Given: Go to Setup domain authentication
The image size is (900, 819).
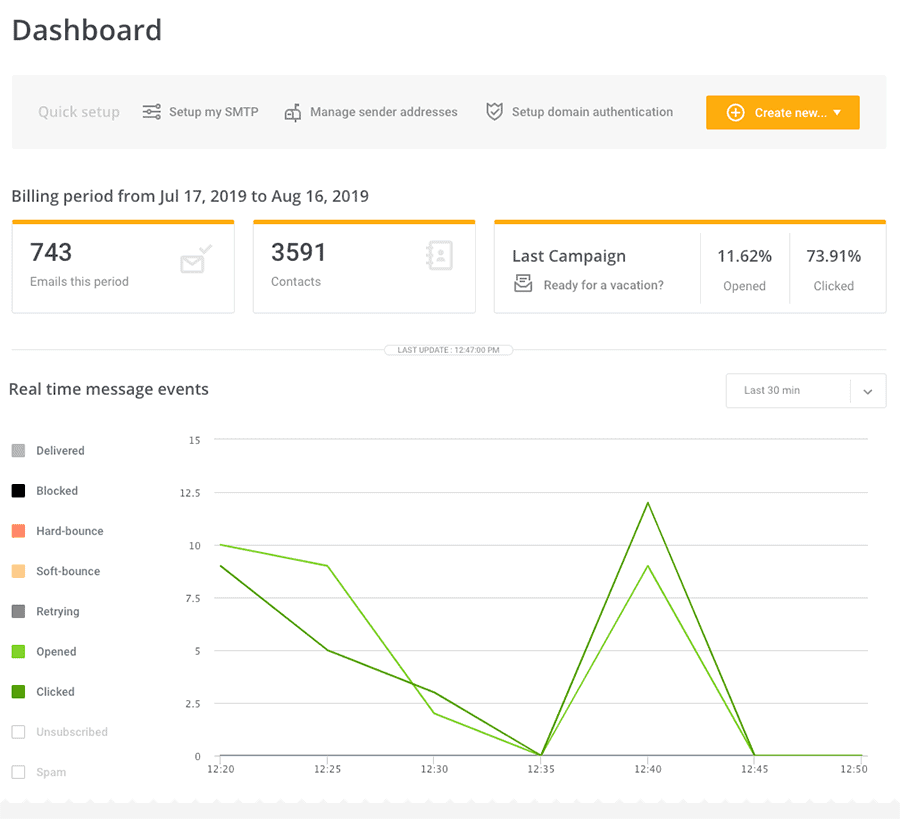Looking at the screenshot, I should (x=592, y=112).
